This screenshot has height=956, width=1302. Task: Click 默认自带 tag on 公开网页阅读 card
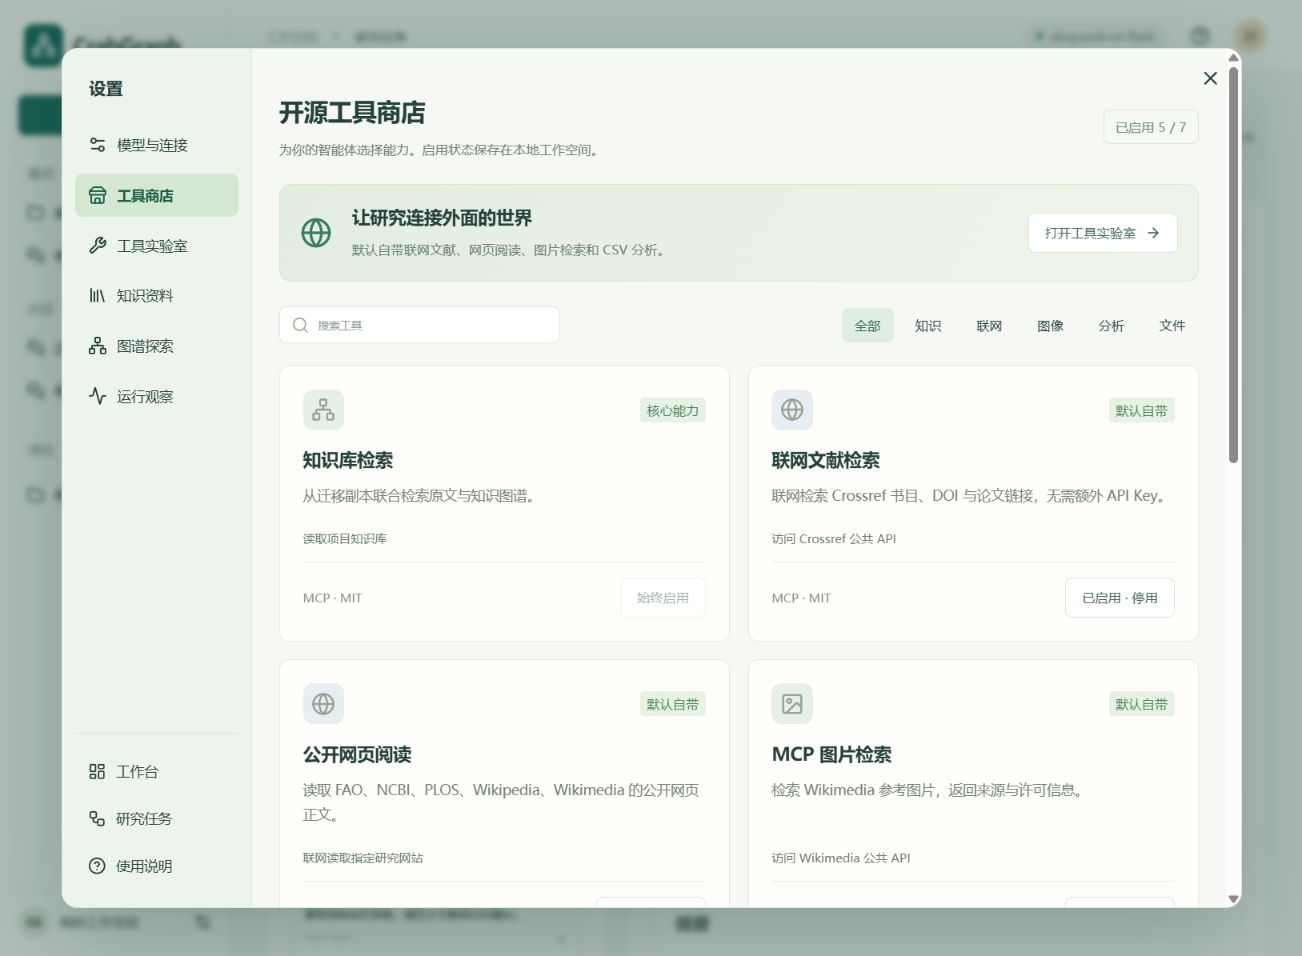click(673, 704)
